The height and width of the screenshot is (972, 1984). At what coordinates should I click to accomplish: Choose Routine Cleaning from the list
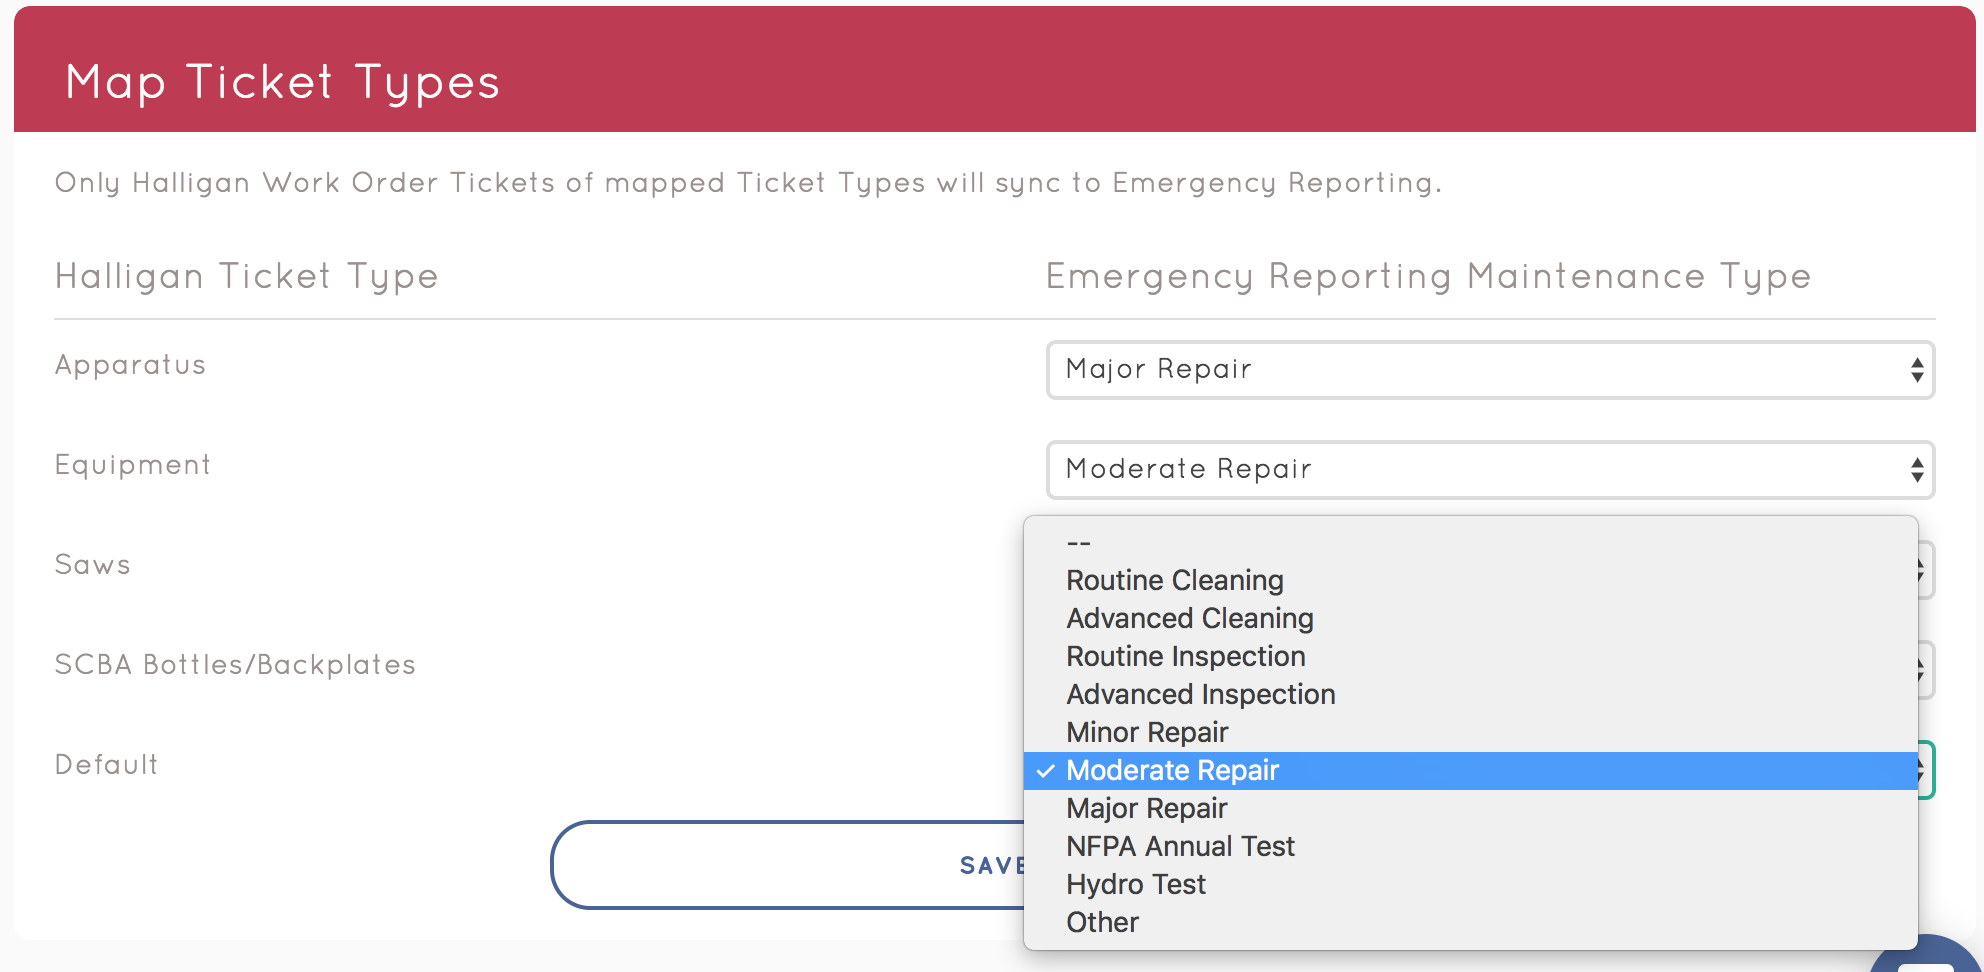[1471, 581]
